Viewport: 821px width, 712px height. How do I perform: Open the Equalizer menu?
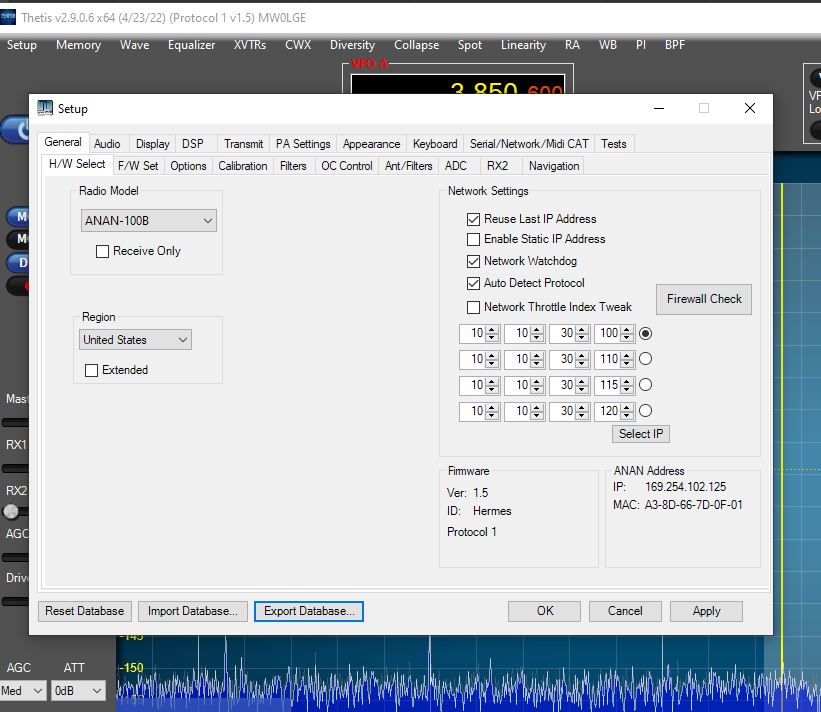(x=192, y=45)
